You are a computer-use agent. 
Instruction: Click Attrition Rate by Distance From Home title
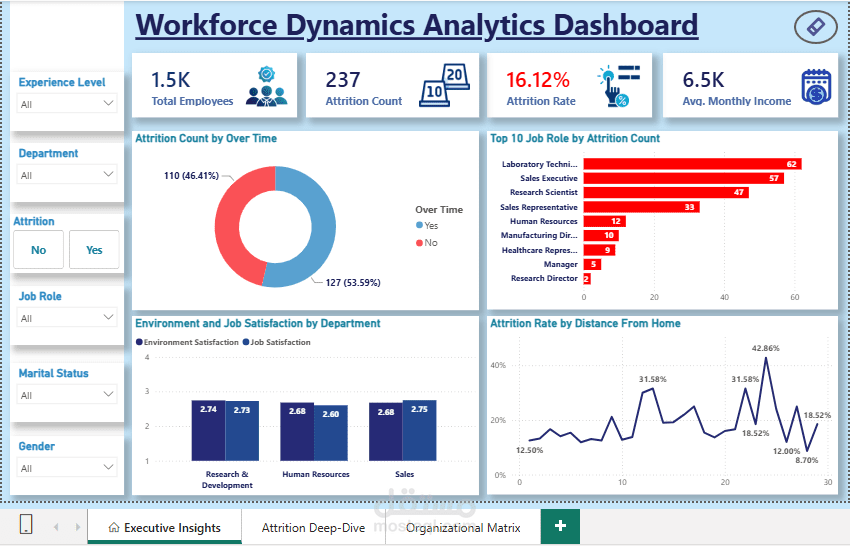click(585, 323)
